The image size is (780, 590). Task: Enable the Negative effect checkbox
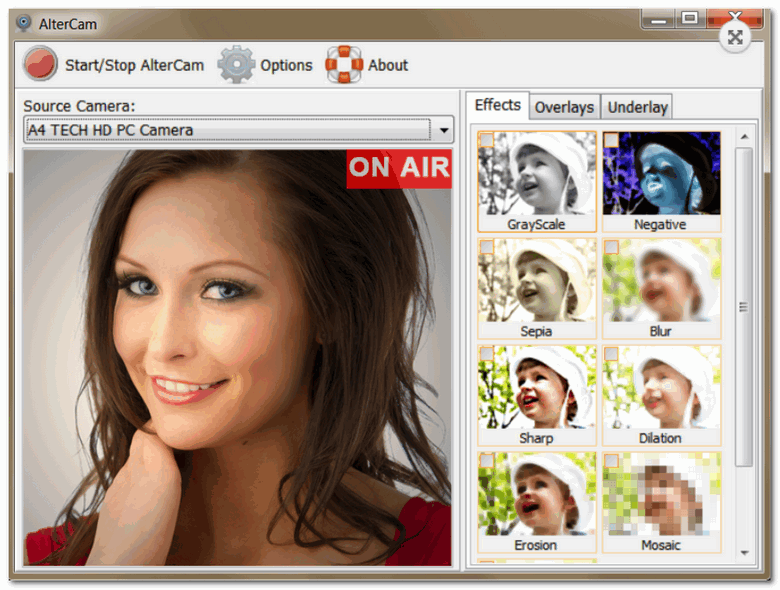click(611, 140)
